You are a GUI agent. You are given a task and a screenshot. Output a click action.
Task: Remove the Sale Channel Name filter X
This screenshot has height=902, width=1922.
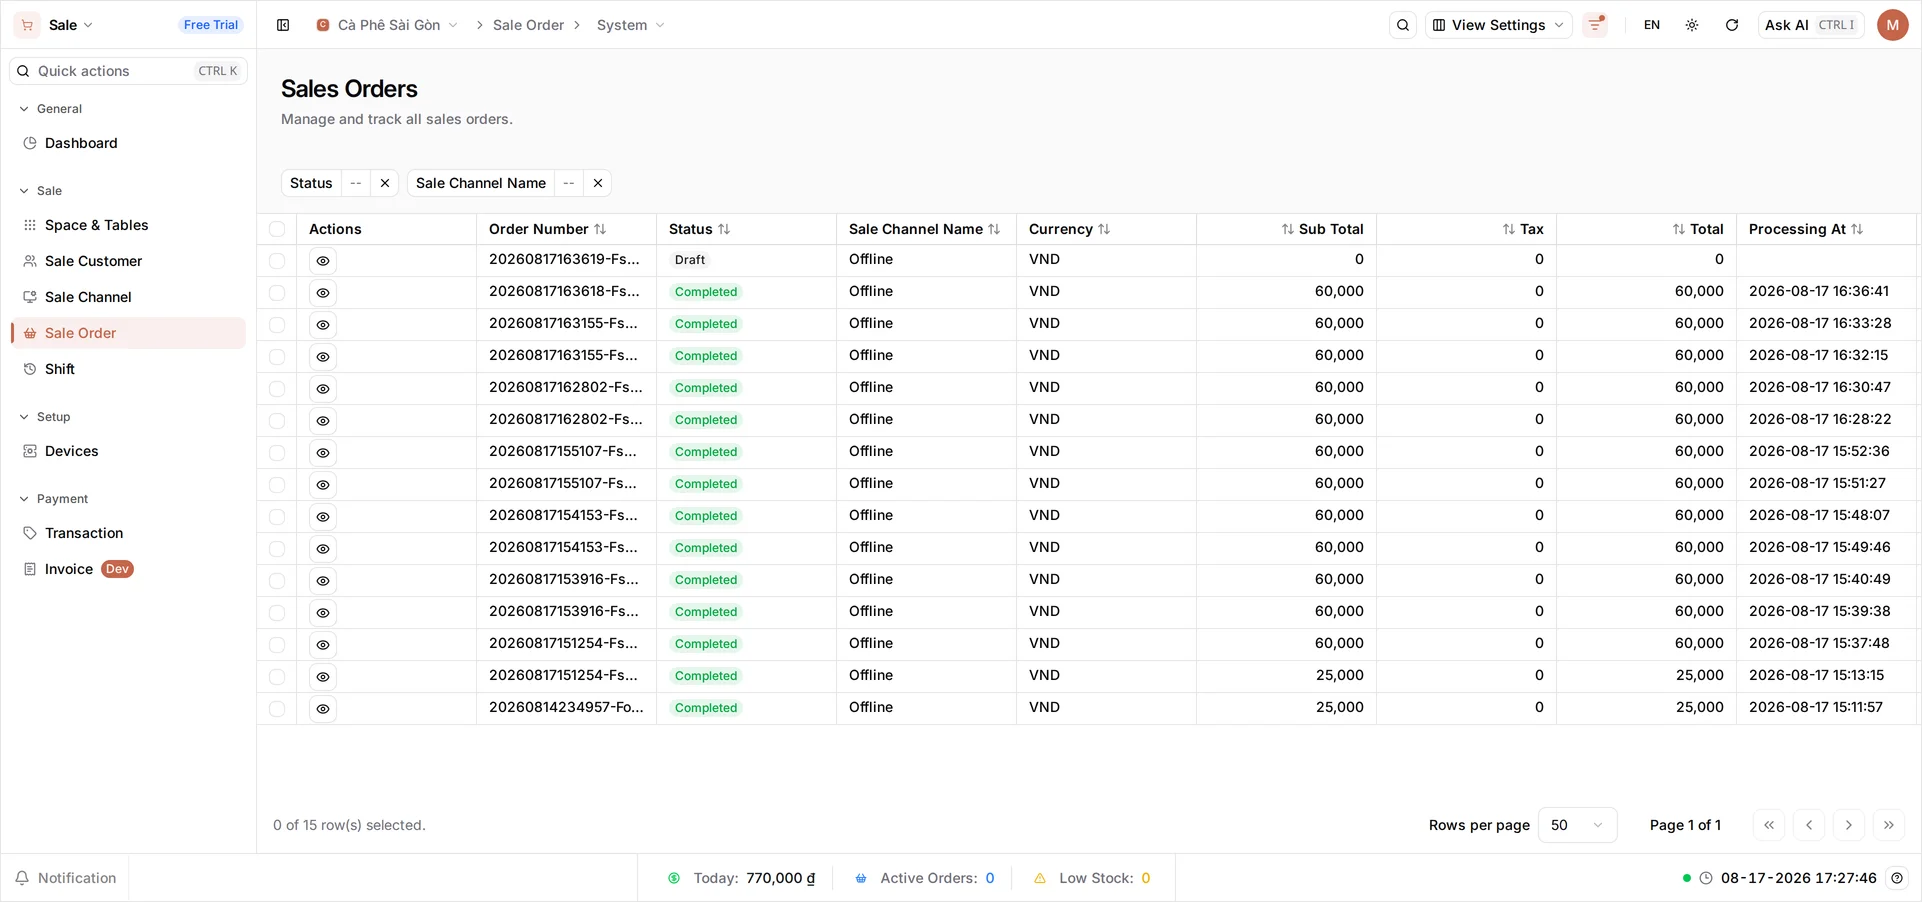pos(598,183)
